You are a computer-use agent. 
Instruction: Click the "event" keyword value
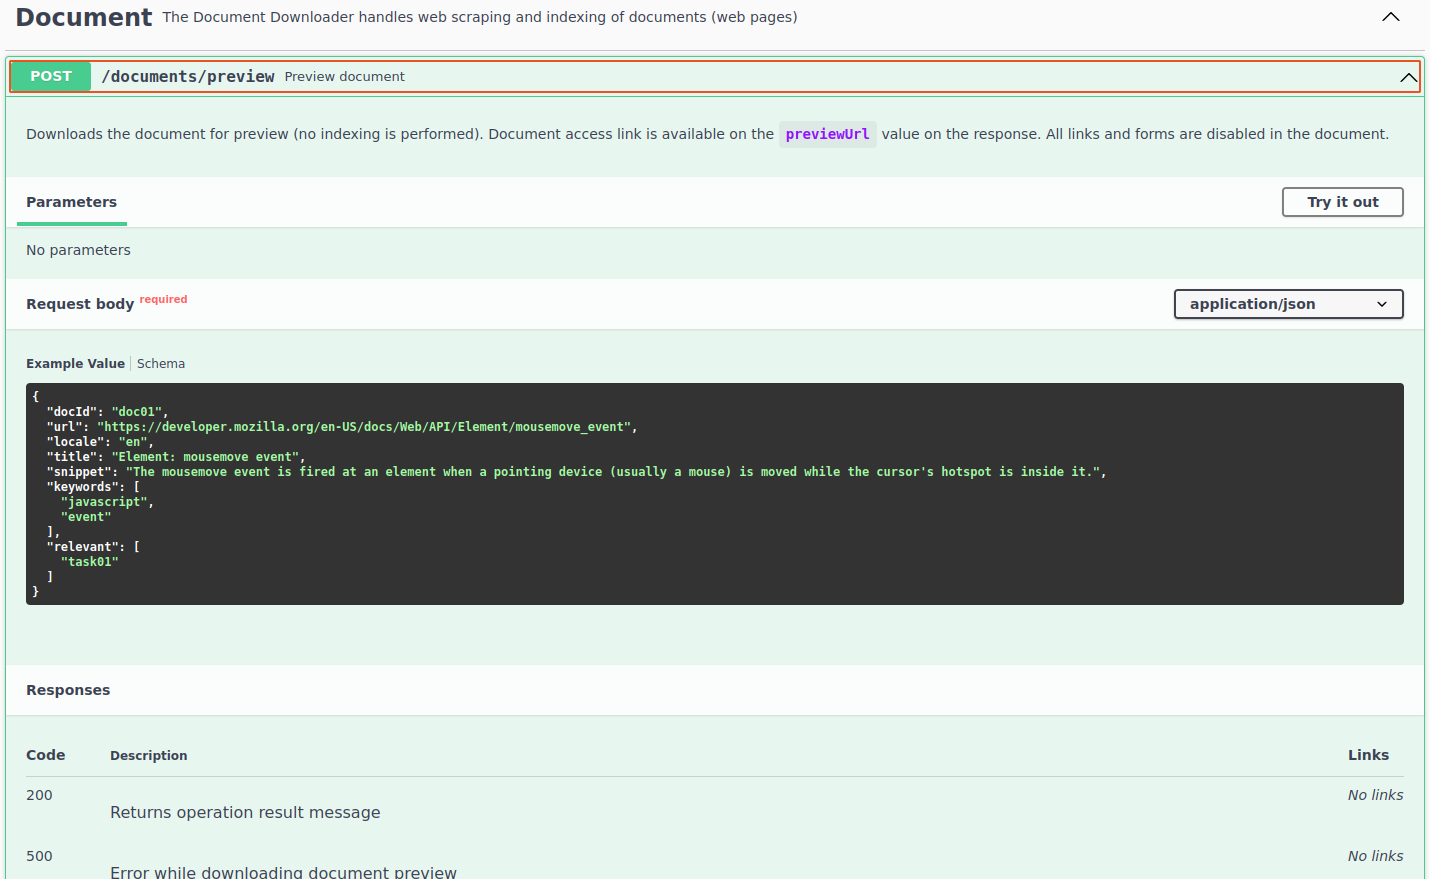pyautogui.click(x=86, y=517)
